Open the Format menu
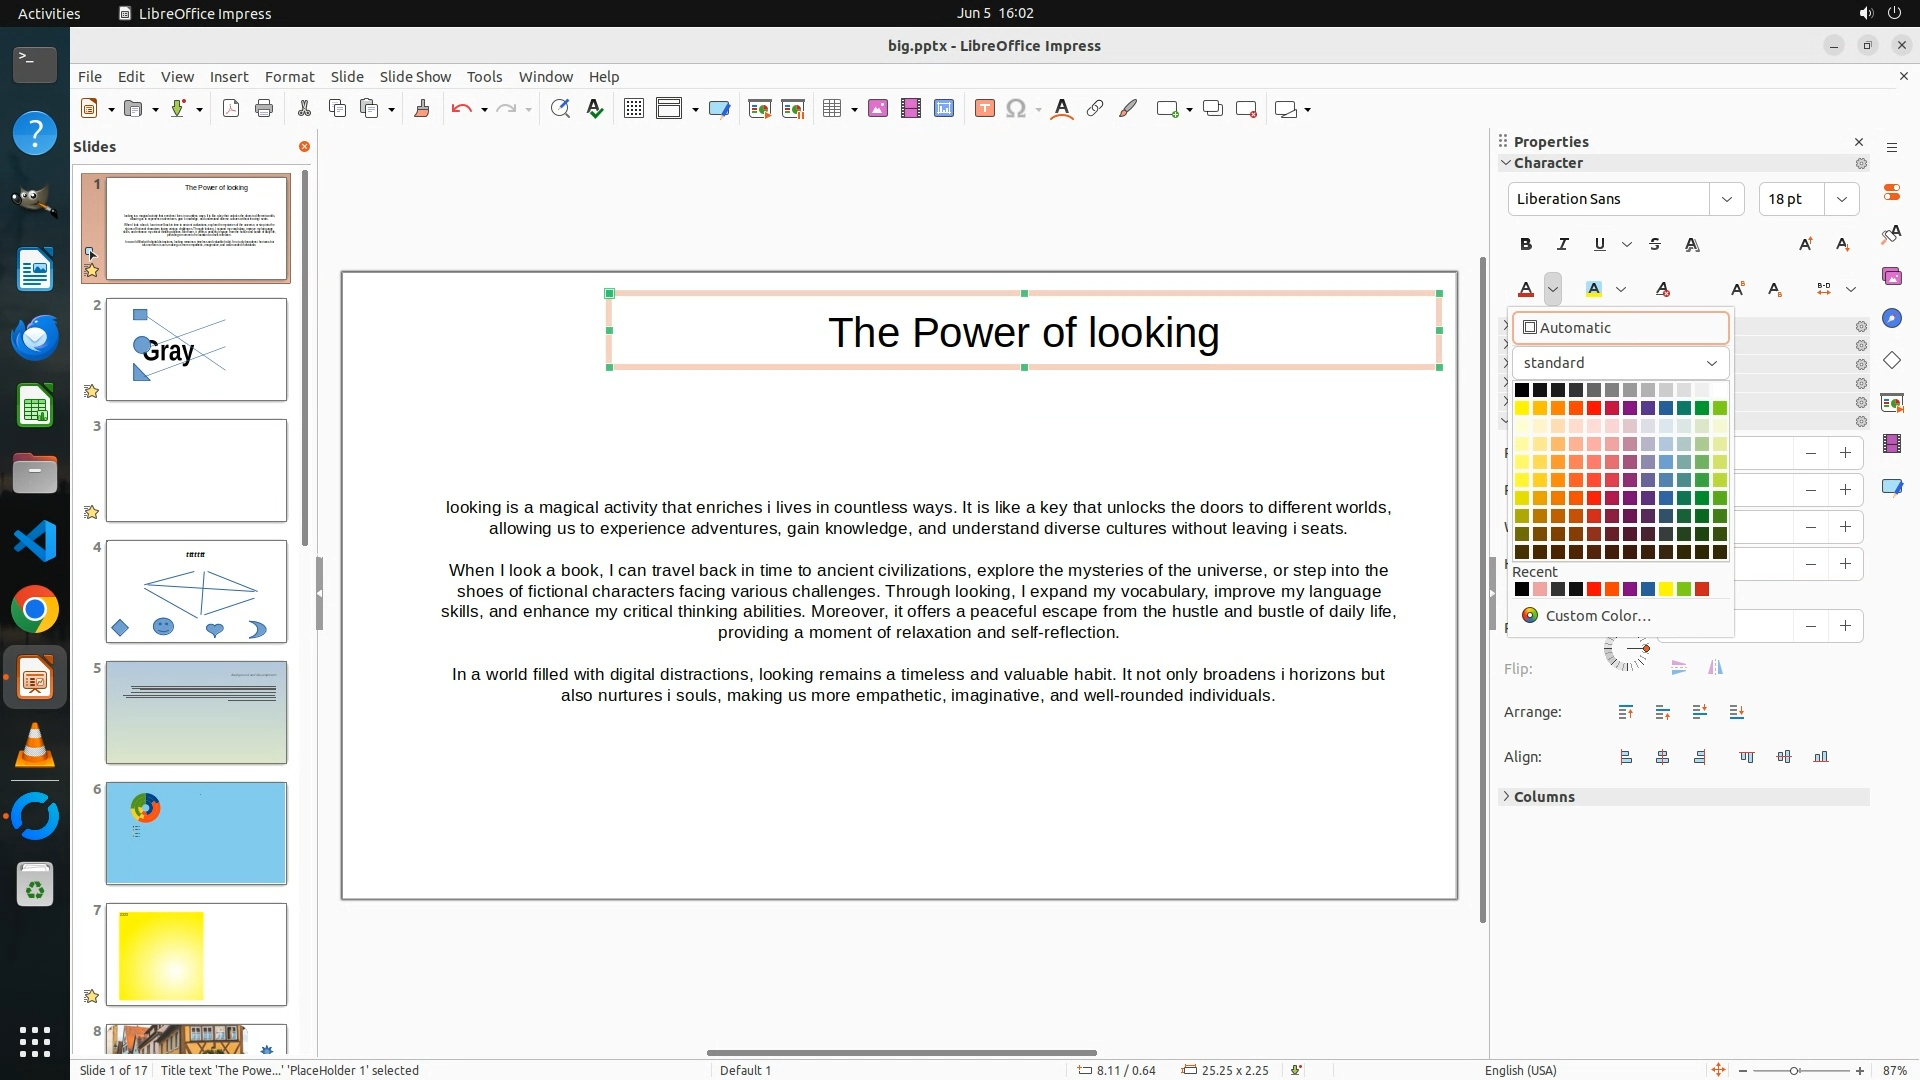The image size is (1920, 1080). click(289, 77)
